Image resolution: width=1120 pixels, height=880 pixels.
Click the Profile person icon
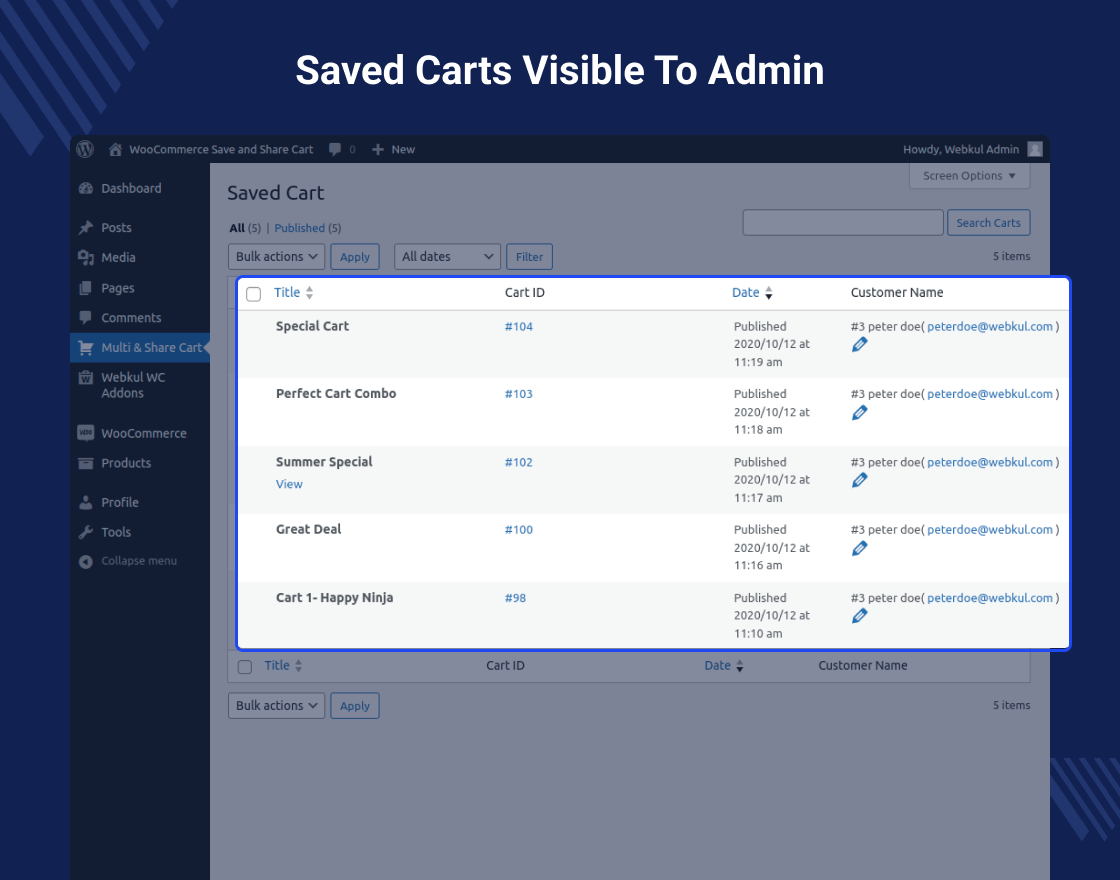86,502
